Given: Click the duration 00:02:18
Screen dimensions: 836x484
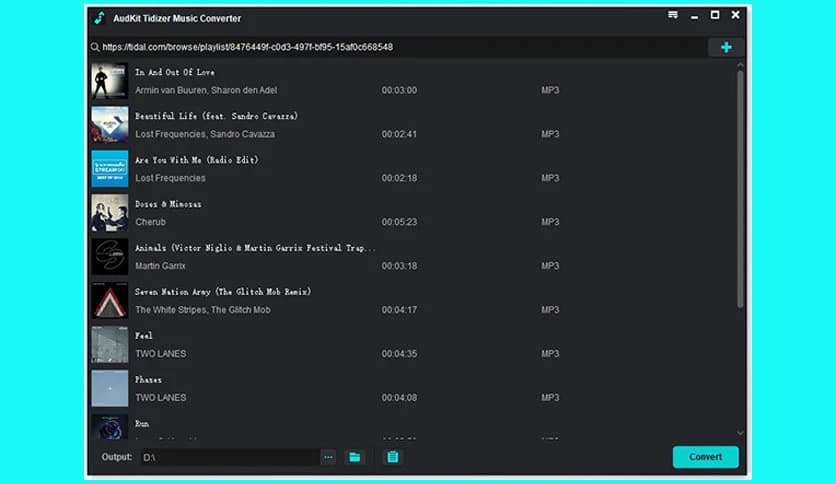Looking at the screenshot, I should point(399,178).
